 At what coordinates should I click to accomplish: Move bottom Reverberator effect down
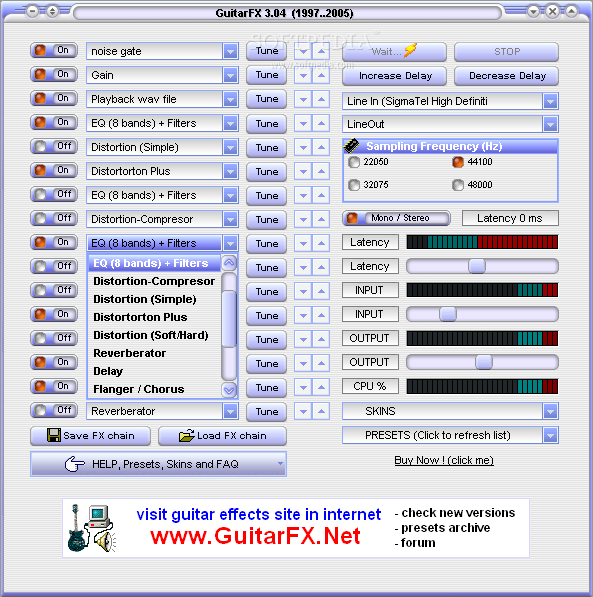coord(303,411)
